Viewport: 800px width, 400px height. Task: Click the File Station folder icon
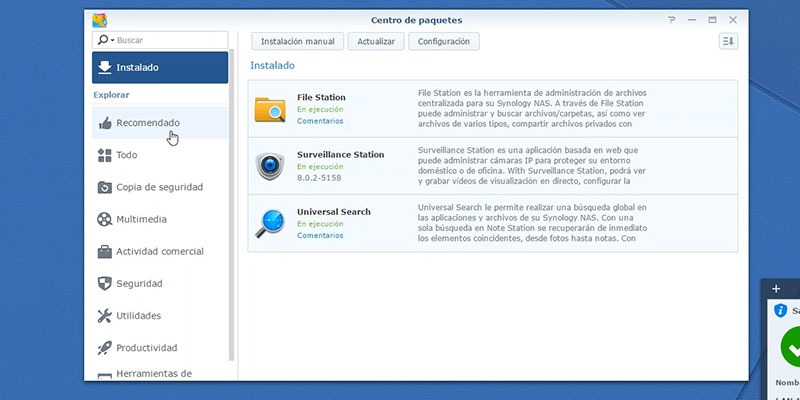click(x=270, y=109)
